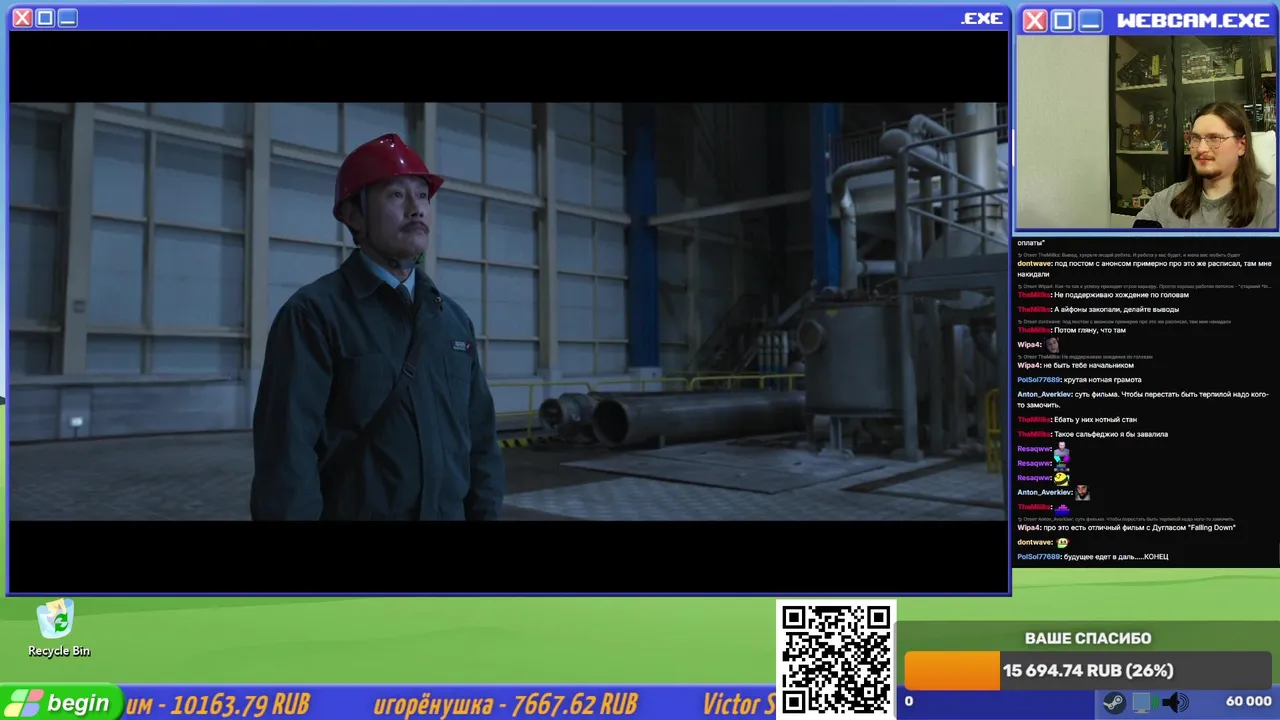Screen dimensions: 1280x720
Task: Click the 'ВАШЕ СПАСИБО' goal title
Action: (1088, 638)
